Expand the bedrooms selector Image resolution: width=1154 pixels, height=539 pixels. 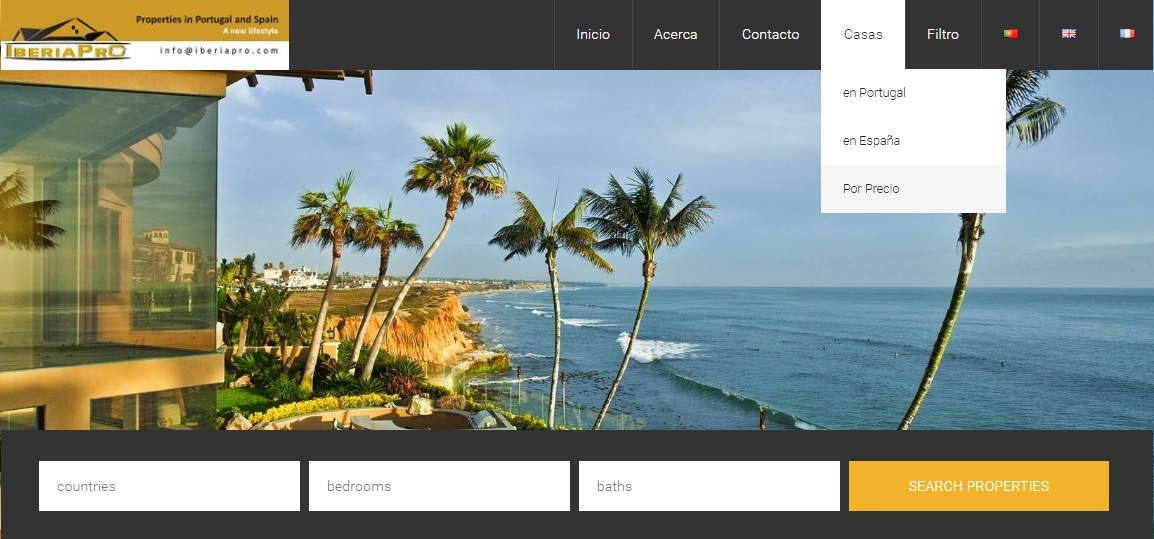(439, 486)
